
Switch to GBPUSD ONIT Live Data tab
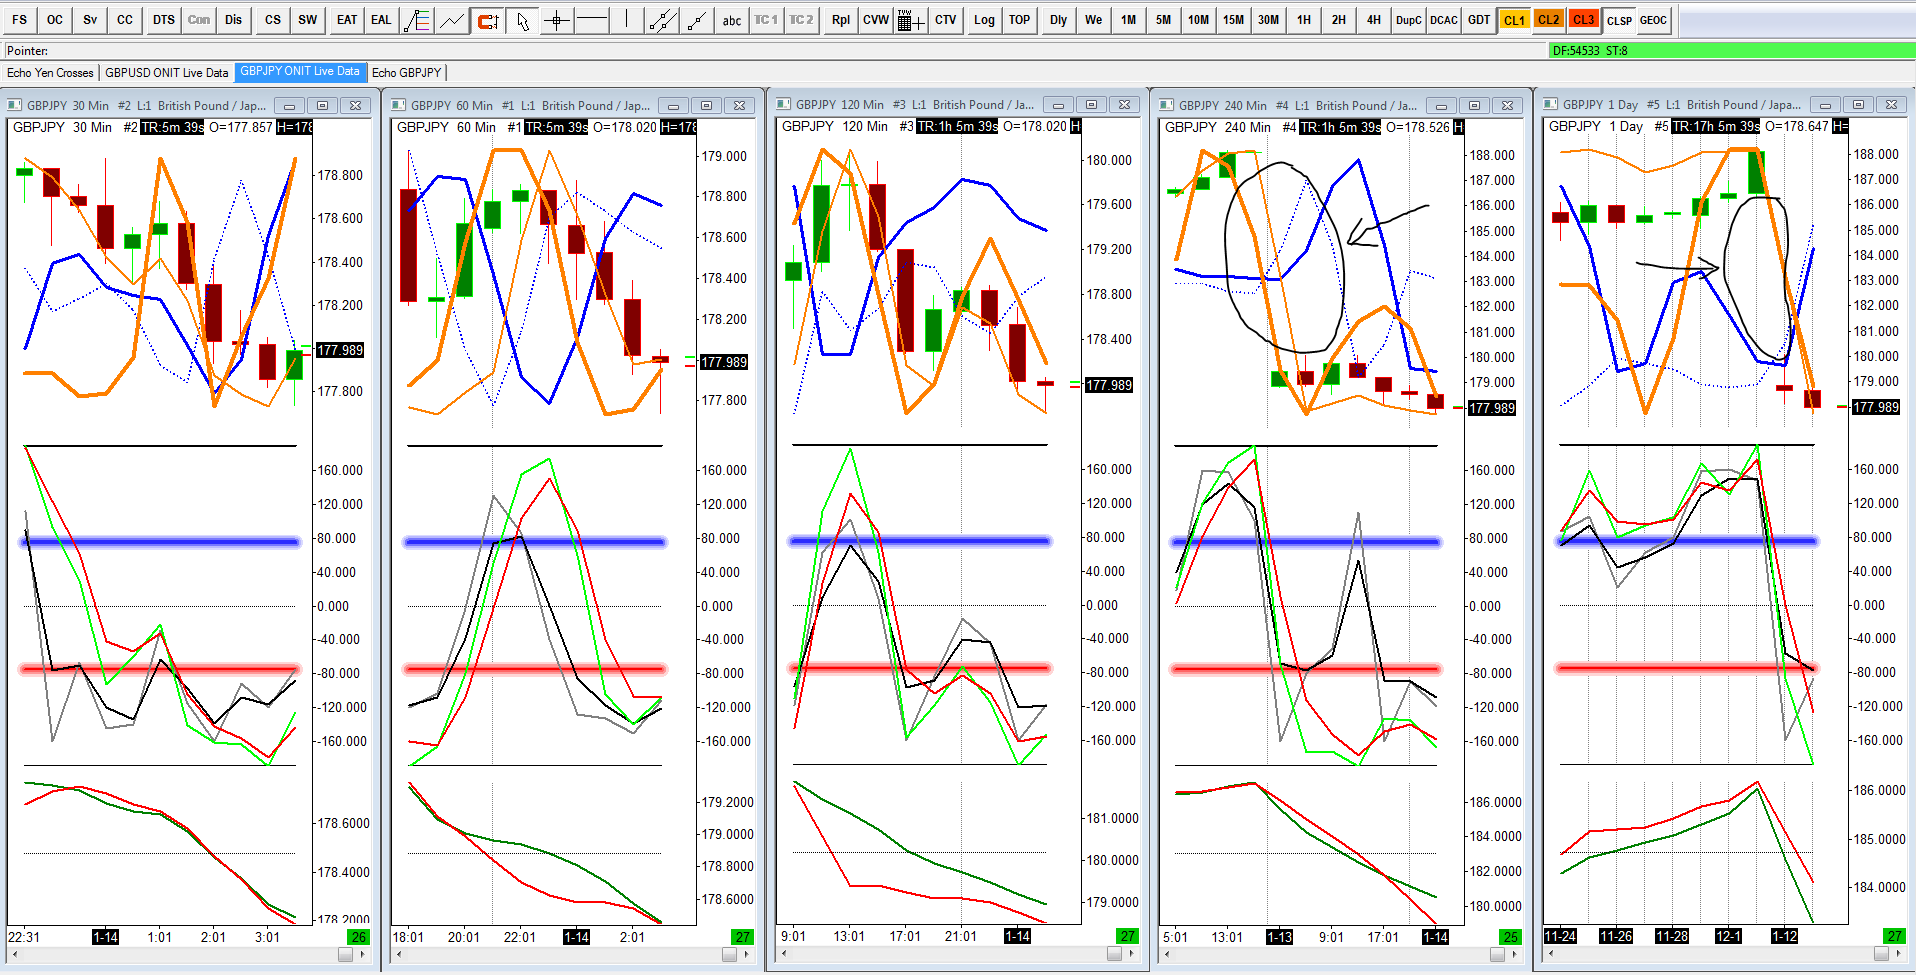click(167, 72)
